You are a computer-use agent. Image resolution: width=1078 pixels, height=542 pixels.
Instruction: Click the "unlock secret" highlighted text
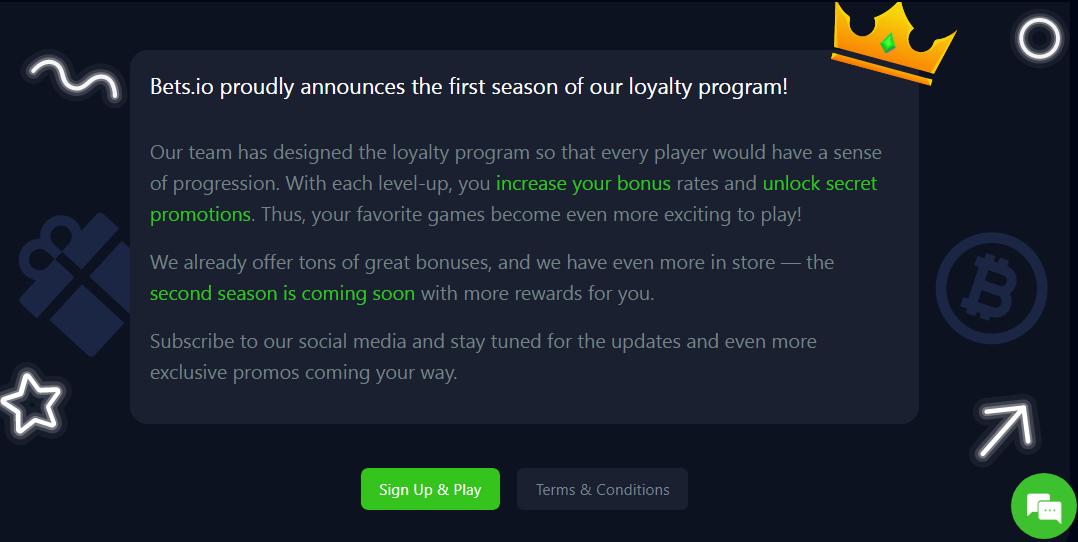[820, 184]
